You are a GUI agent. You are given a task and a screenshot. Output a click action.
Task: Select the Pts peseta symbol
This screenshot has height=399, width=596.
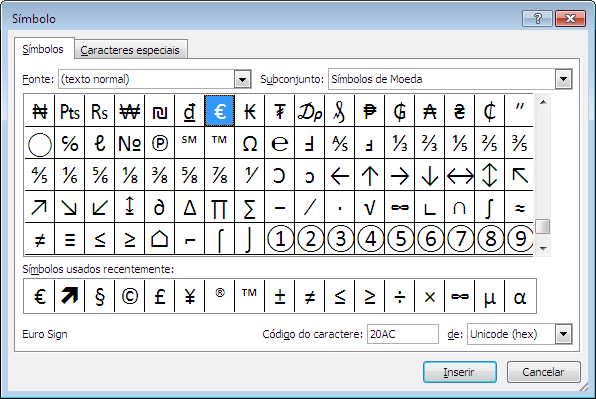70,111
